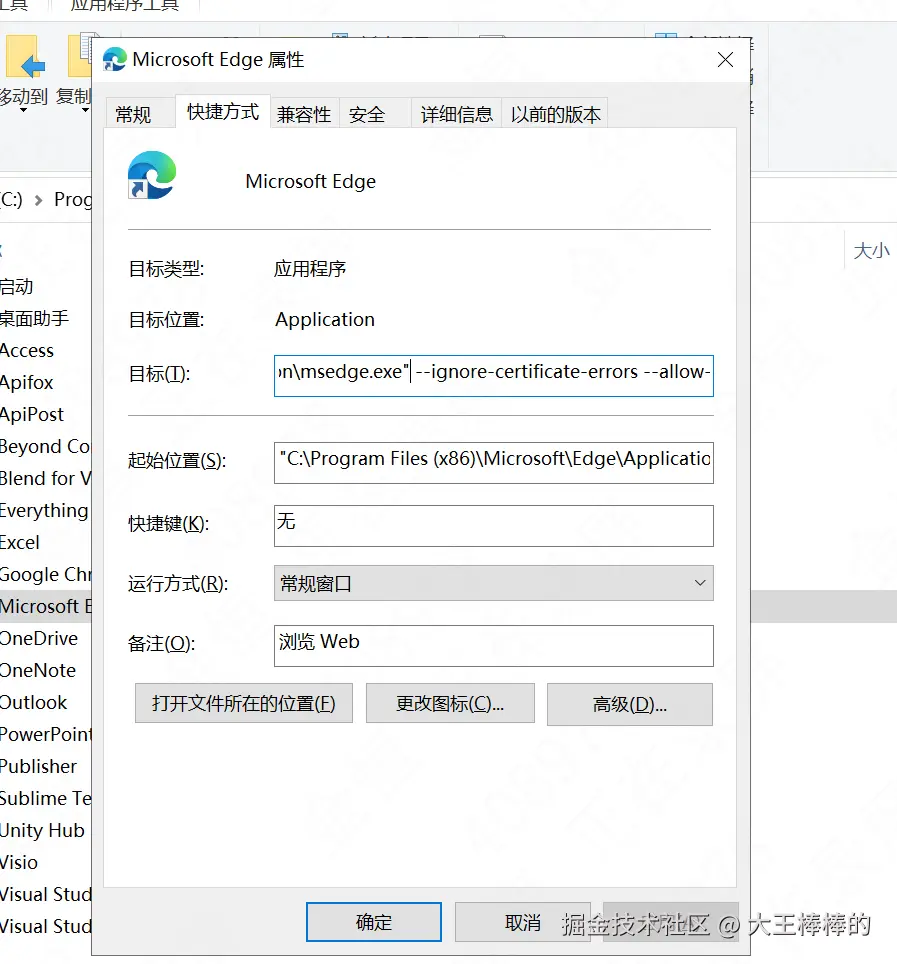The width and height of the screenshot is (897, 964).
Task: Click the 快捷键(K) input field
Action: [x=494, y=526]
